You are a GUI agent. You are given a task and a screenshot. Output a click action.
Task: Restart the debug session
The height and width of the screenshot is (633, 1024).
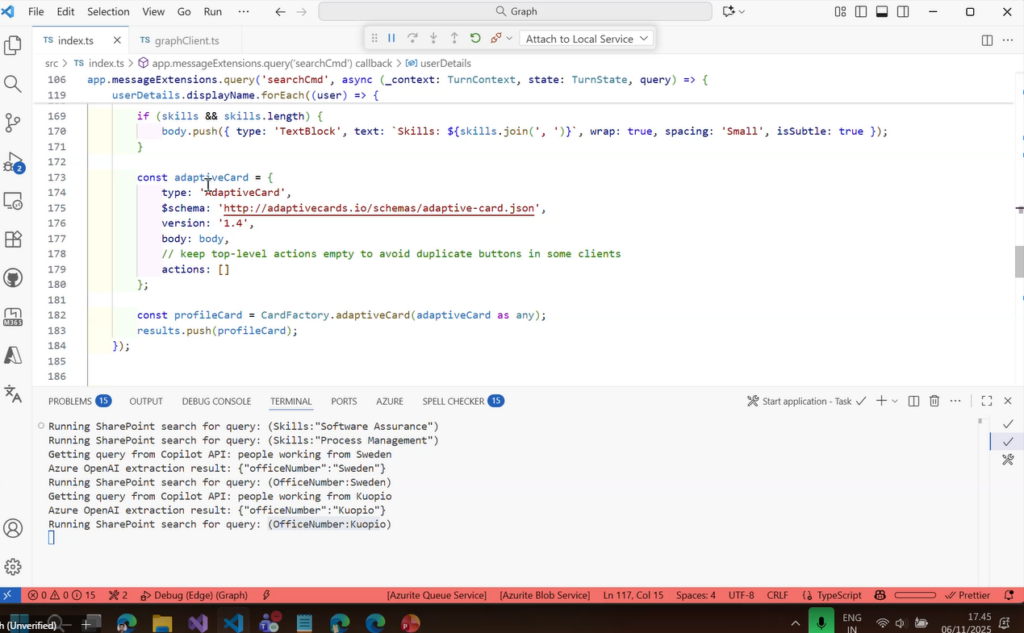[x=475, y=38]
